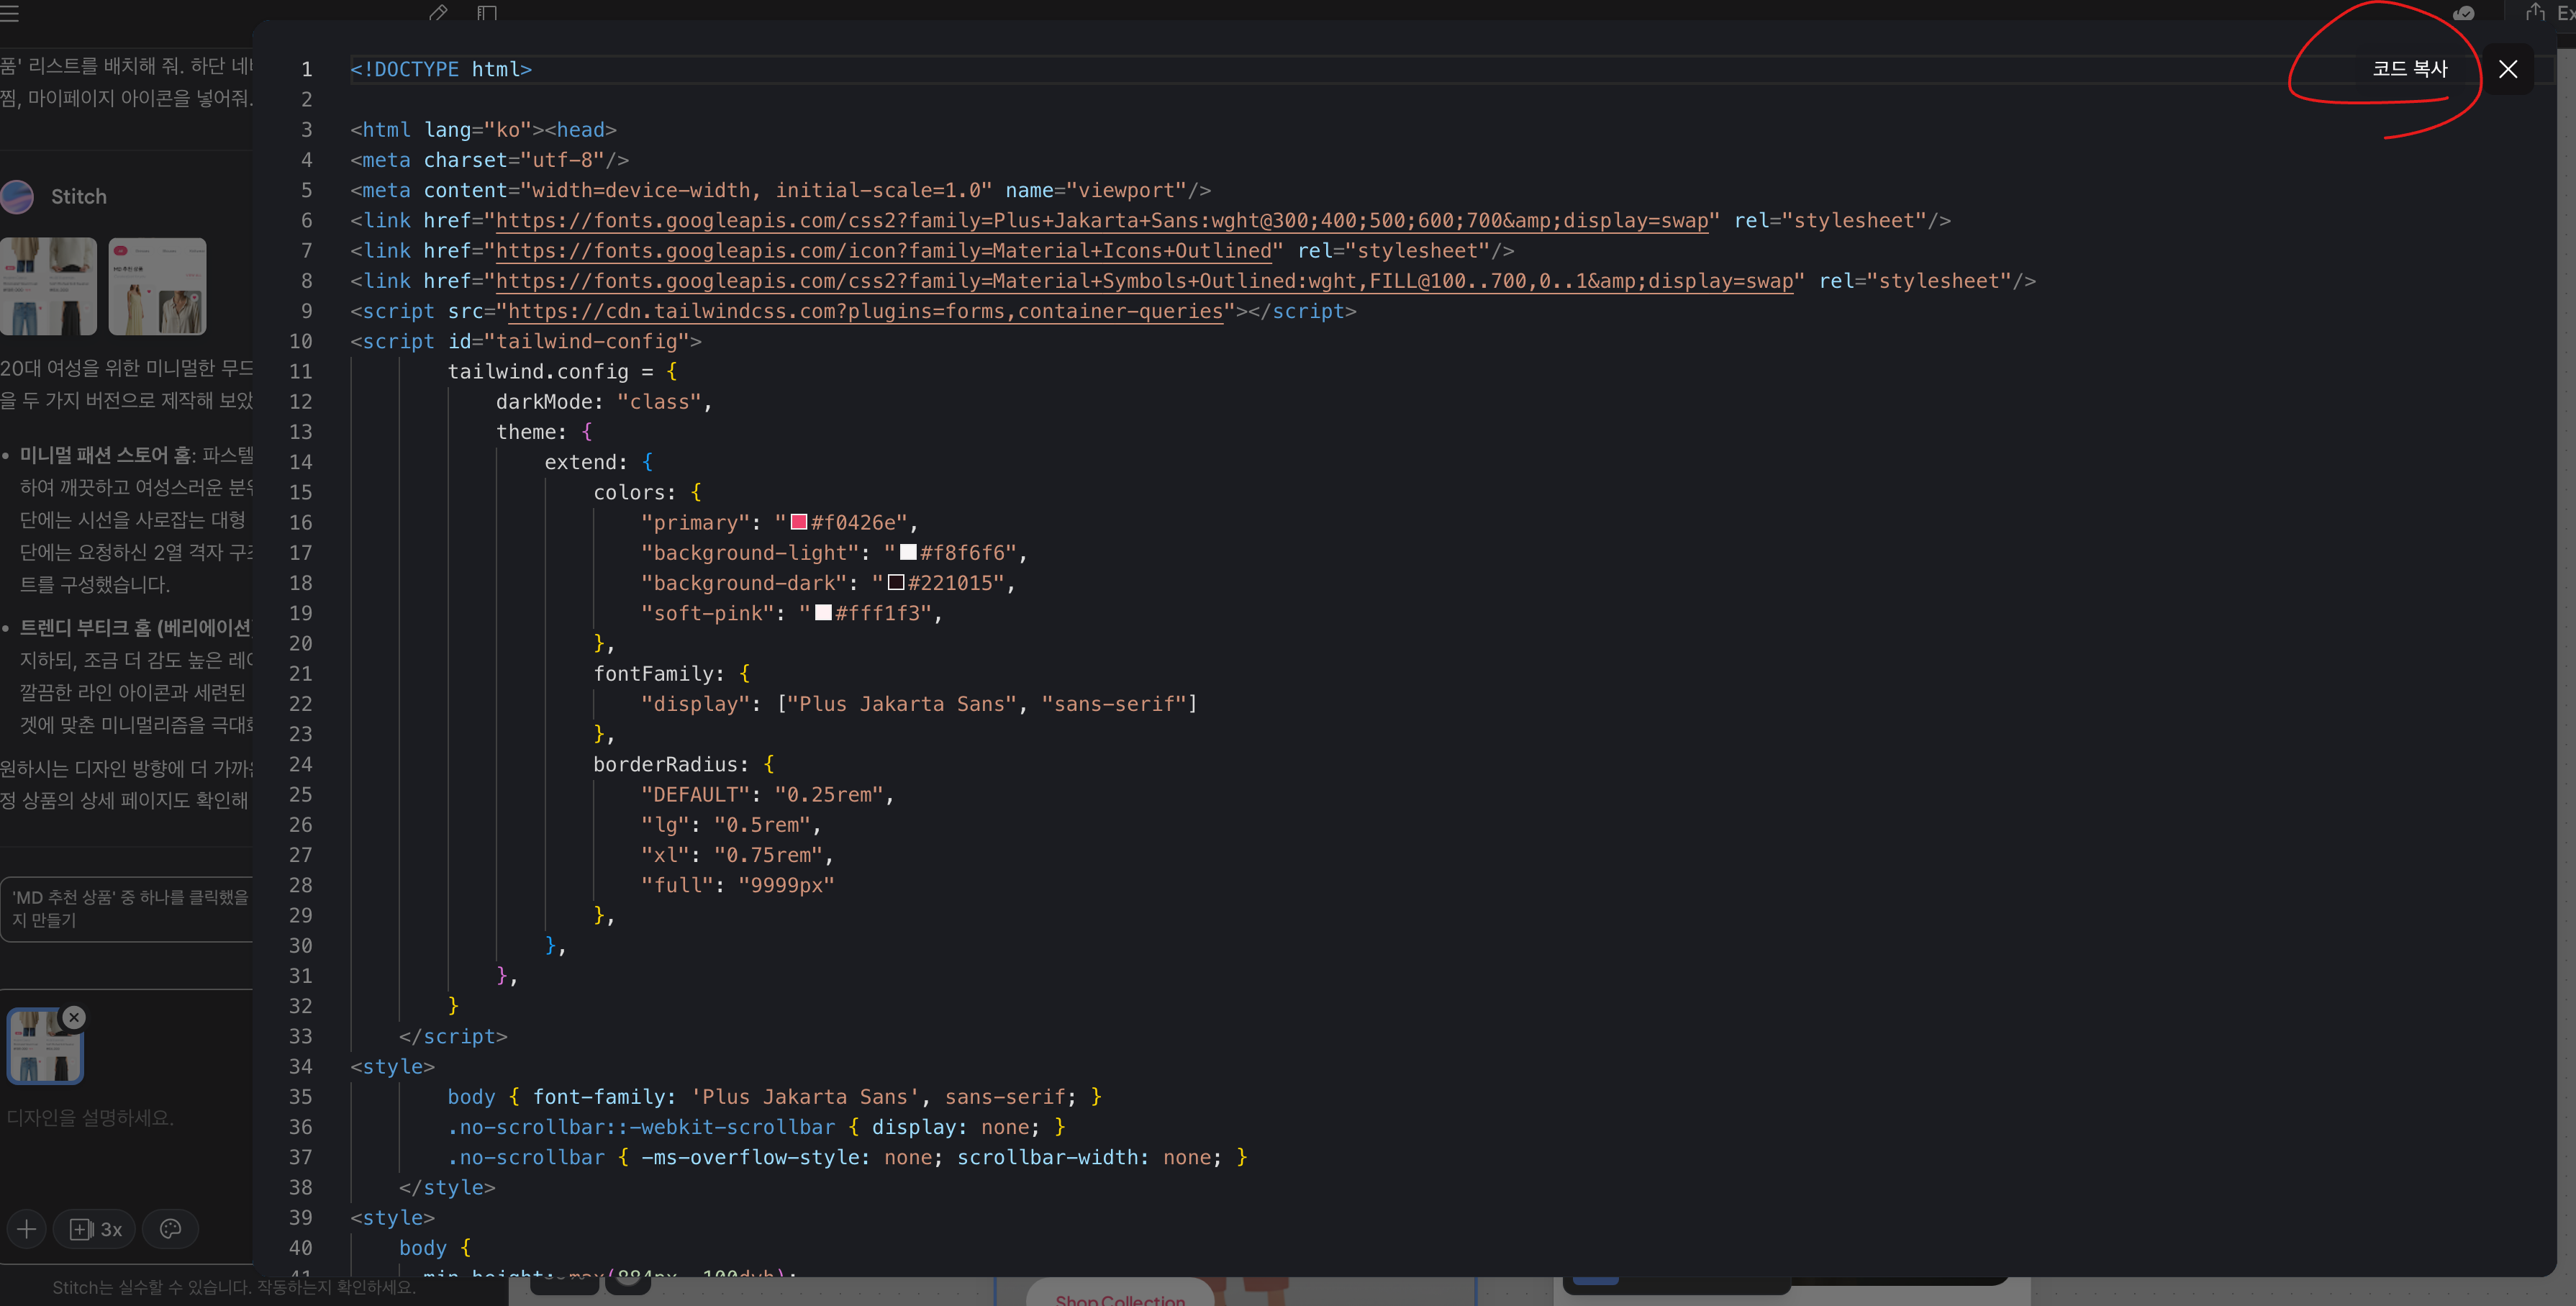Open the Plus Jakarta Sans fonts link
The image size is (2576, 1306).
click(x=1102, y=220)
